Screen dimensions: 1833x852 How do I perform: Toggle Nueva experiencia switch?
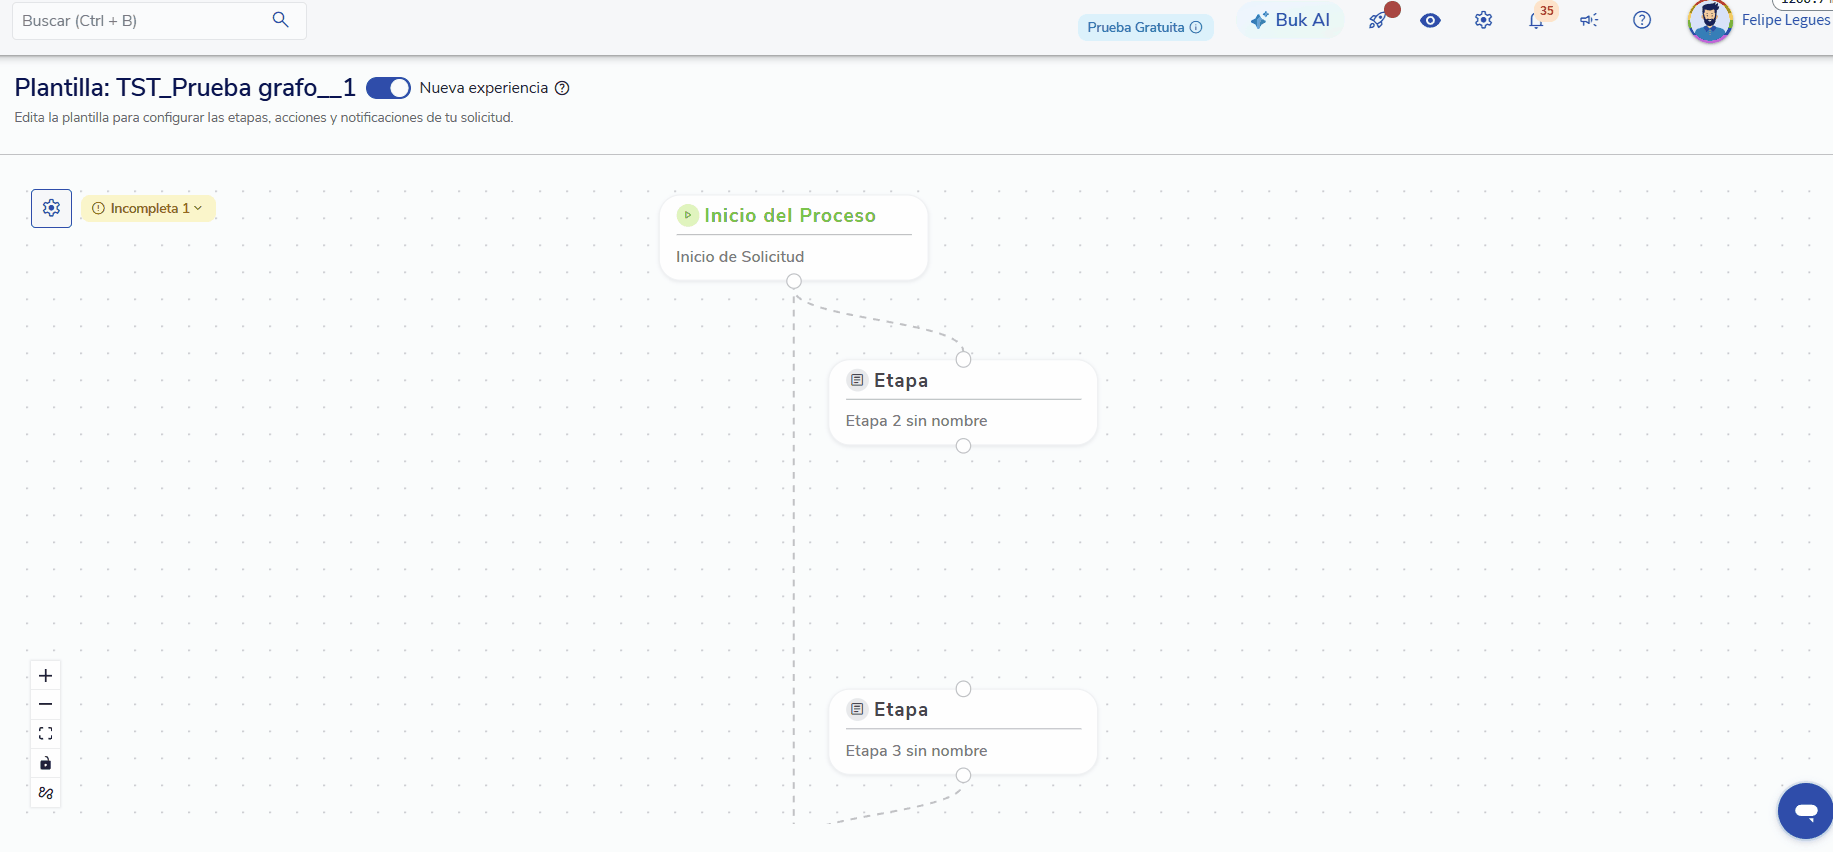tap(388, 88)
